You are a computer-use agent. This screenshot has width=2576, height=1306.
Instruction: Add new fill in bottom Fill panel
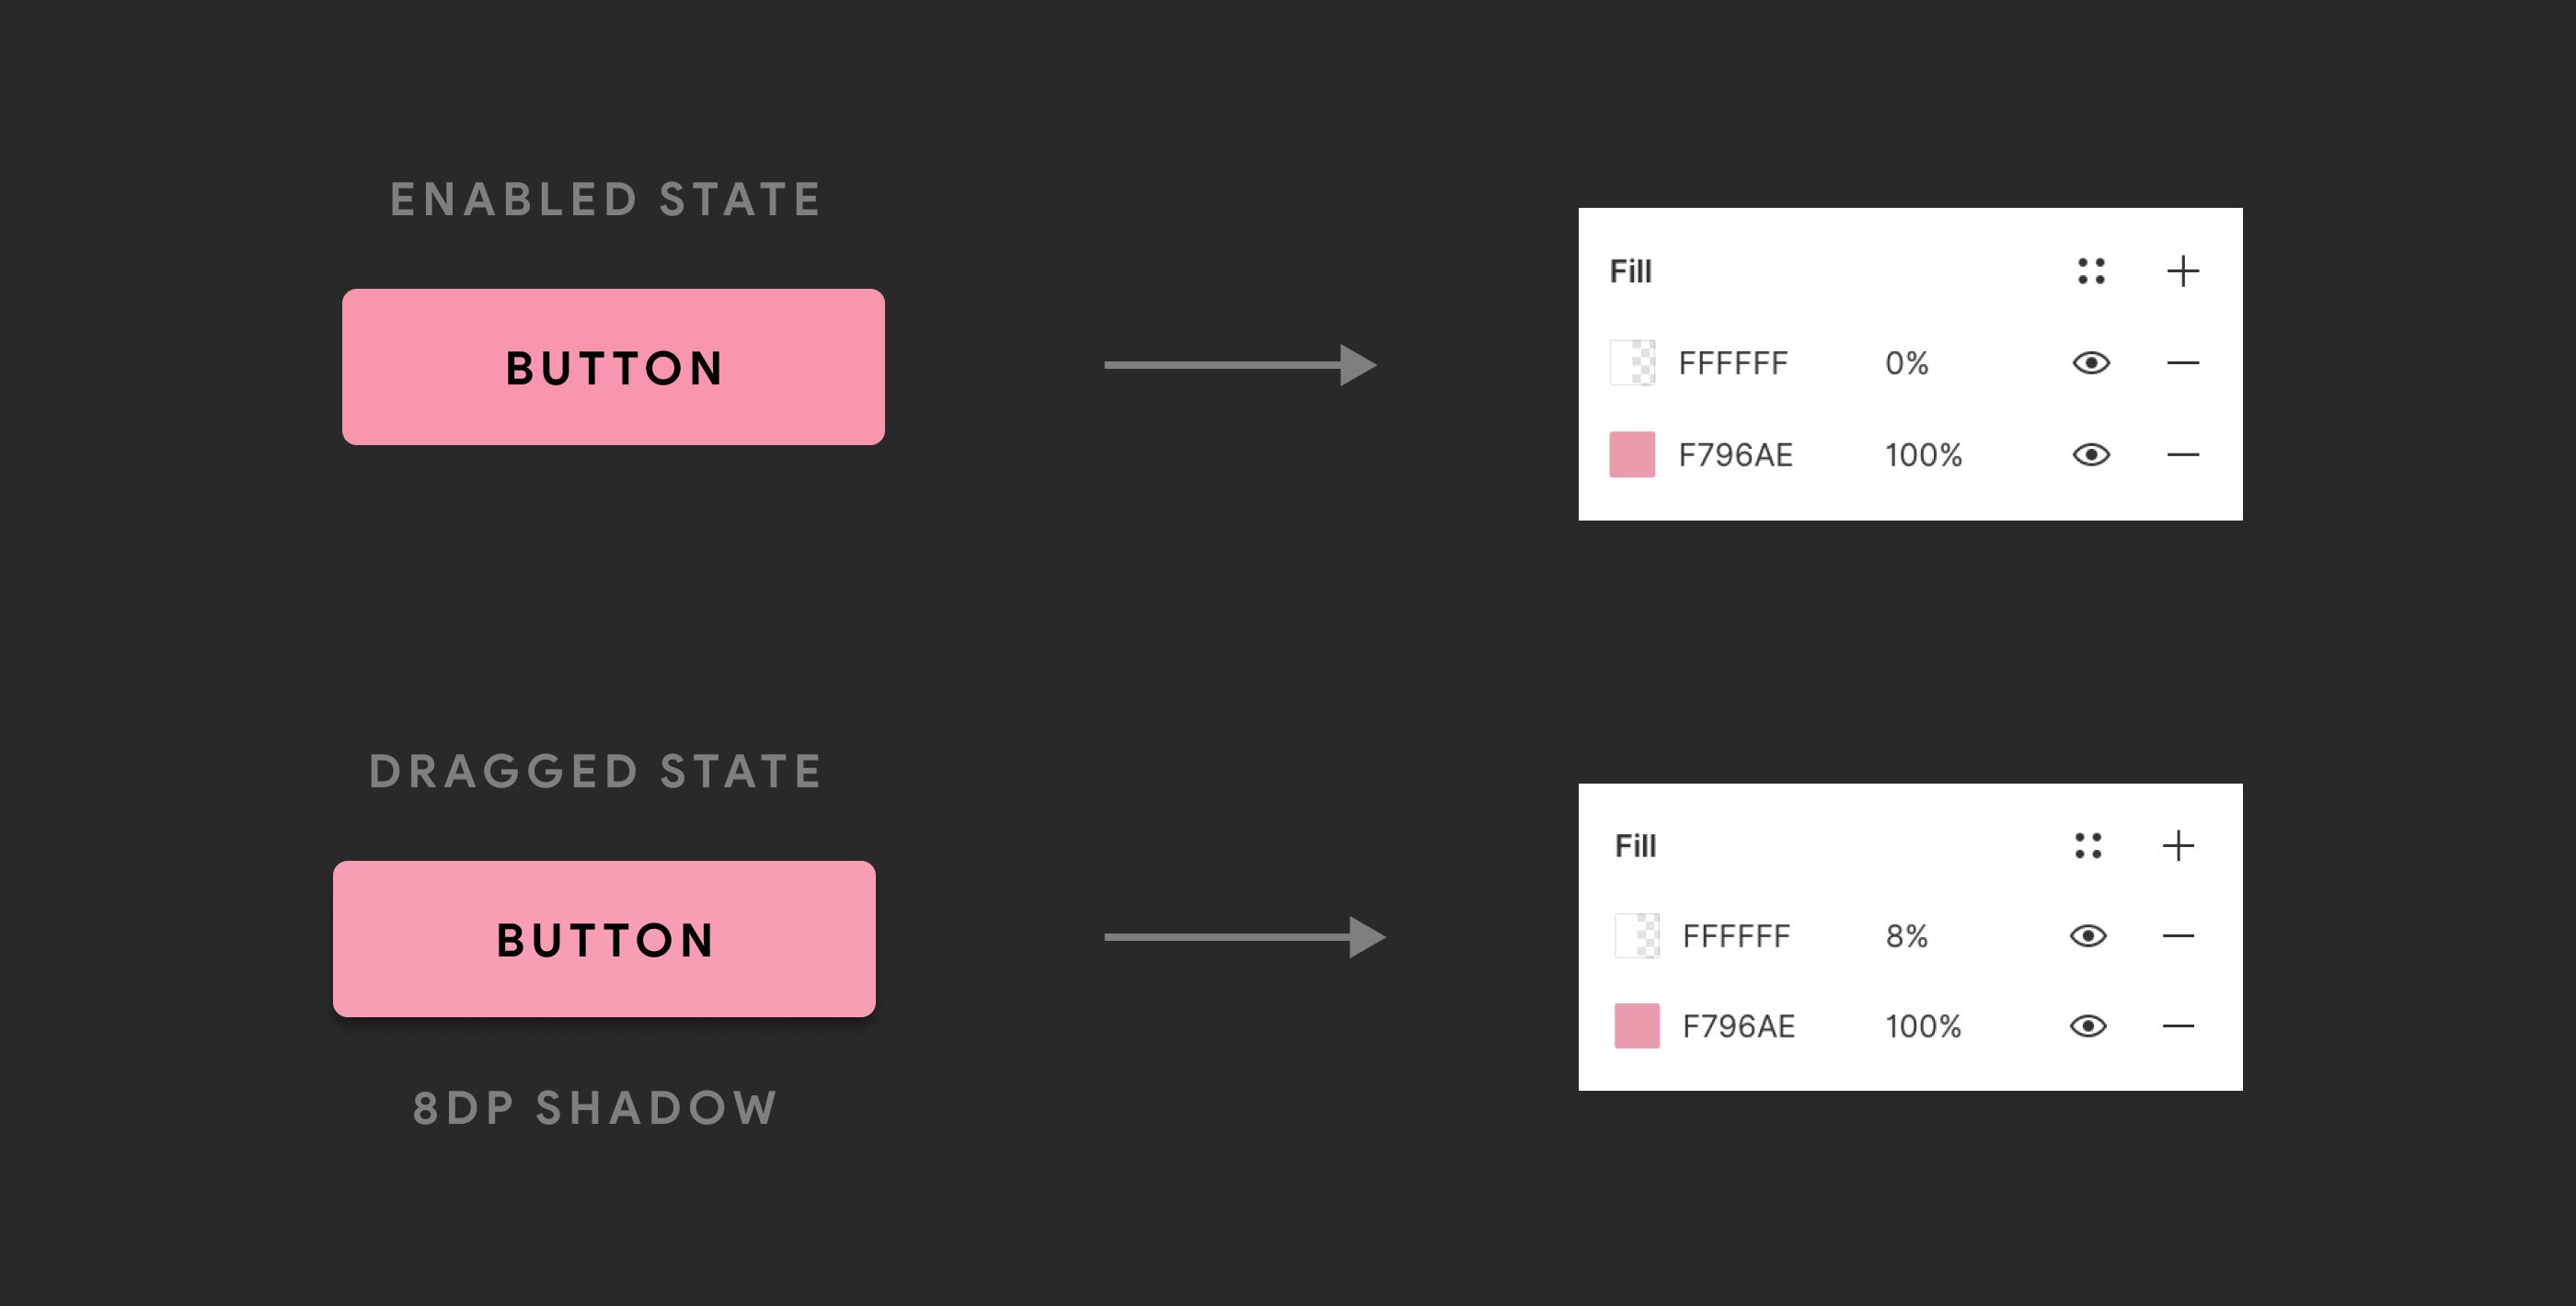point(2178,846)
